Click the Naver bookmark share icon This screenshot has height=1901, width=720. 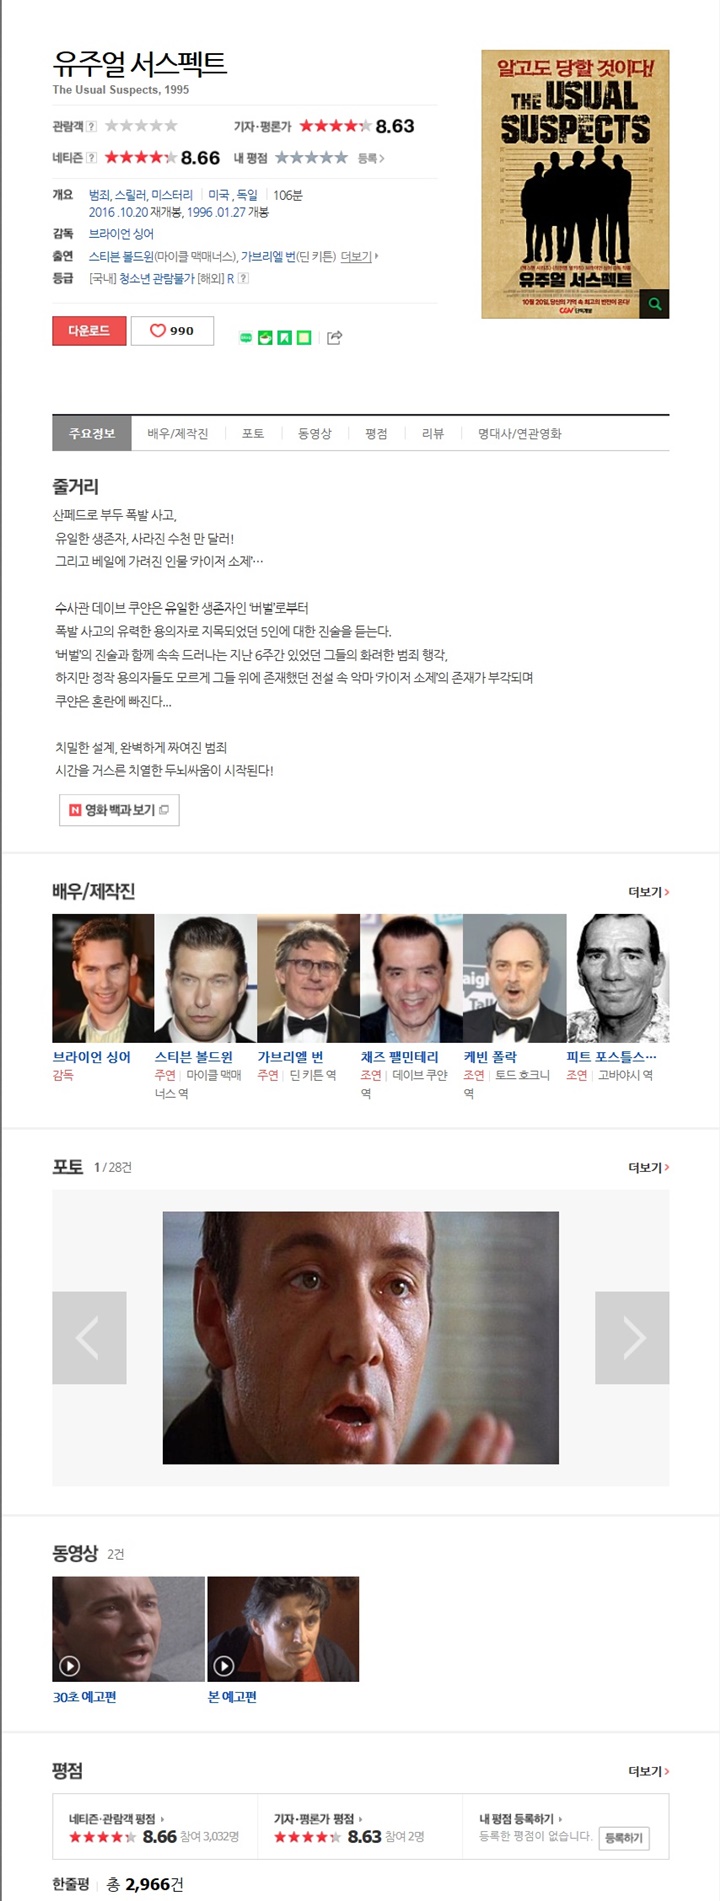[284, 338]
